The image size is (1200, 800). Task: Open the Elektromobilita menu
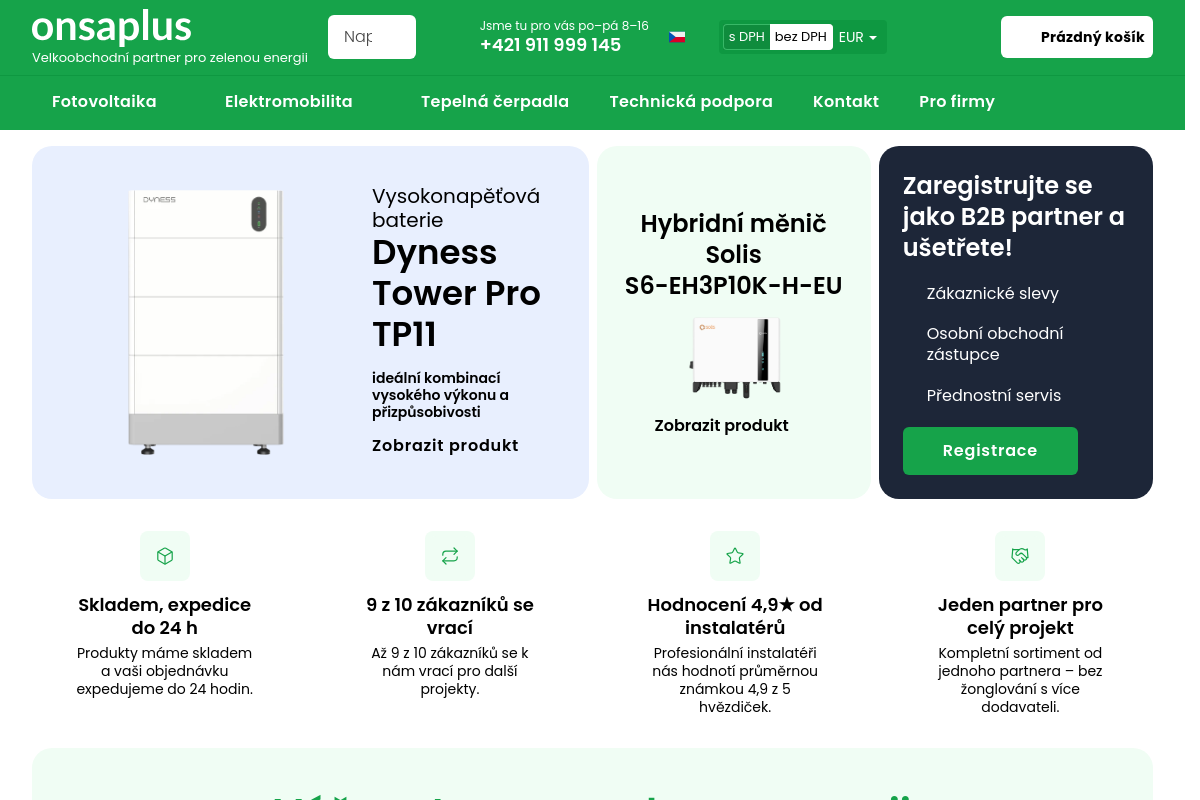289,101
